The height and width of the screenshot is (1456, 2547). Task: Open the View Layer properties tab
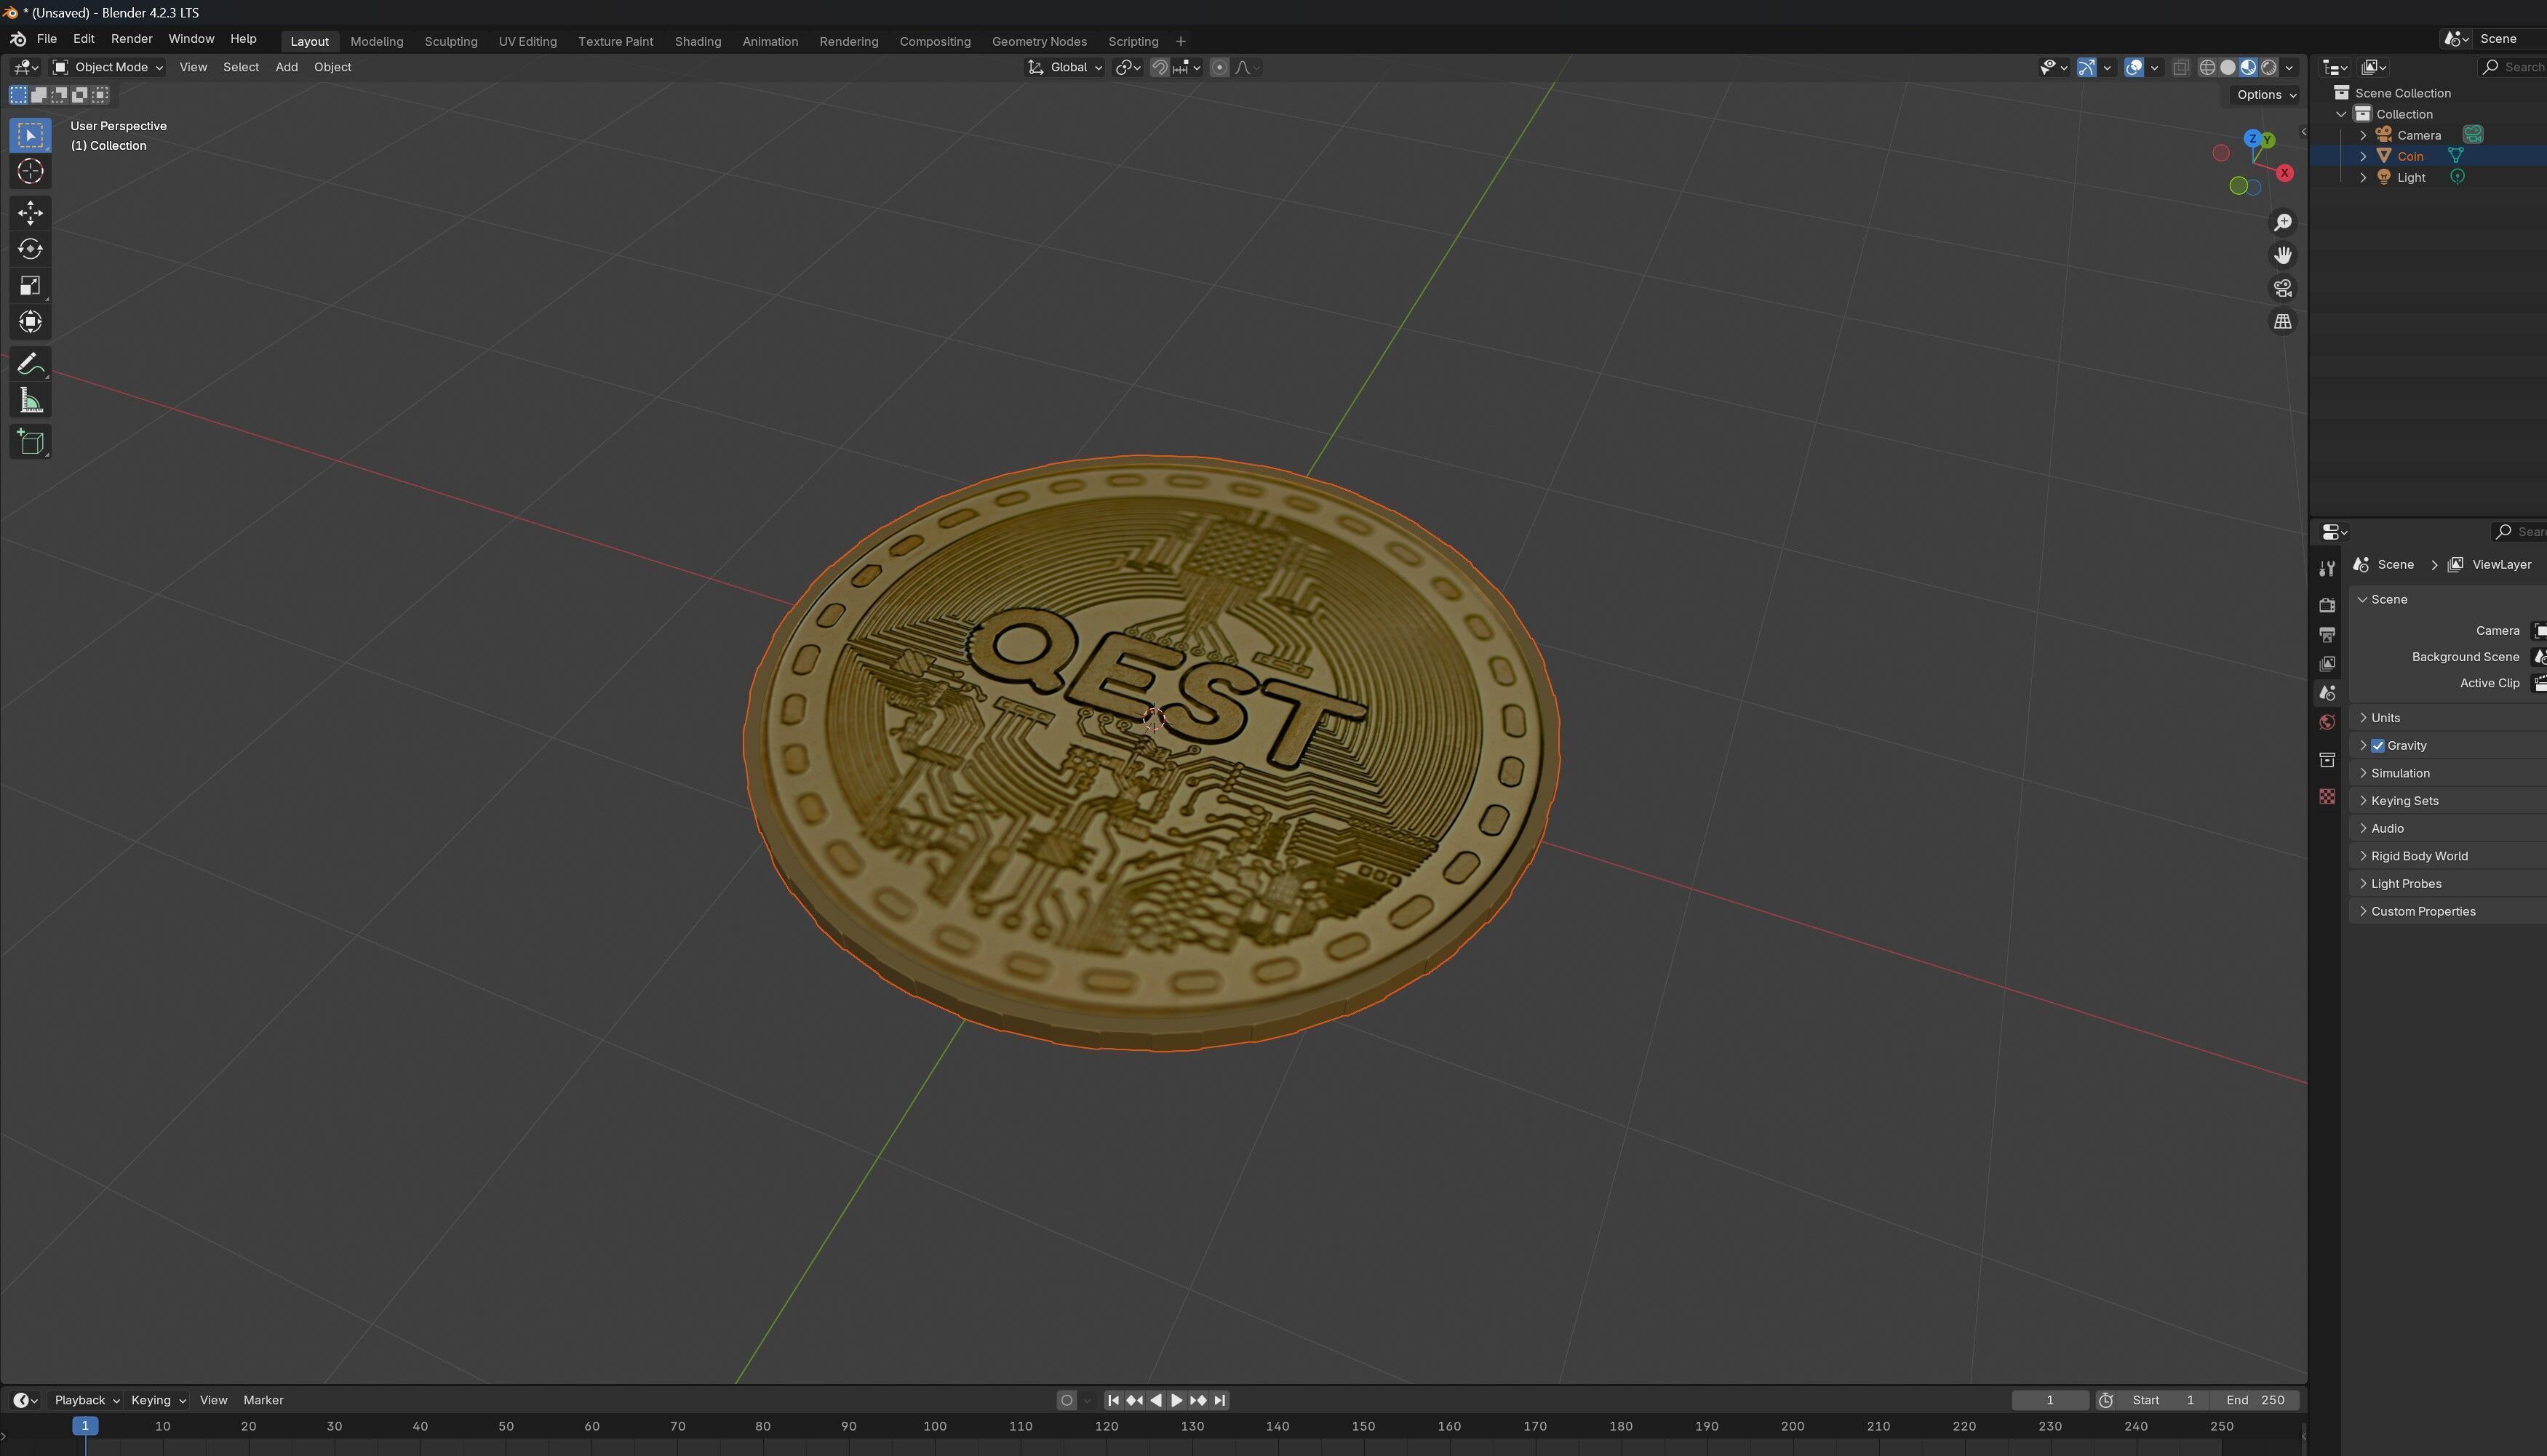click(2327, 663)
